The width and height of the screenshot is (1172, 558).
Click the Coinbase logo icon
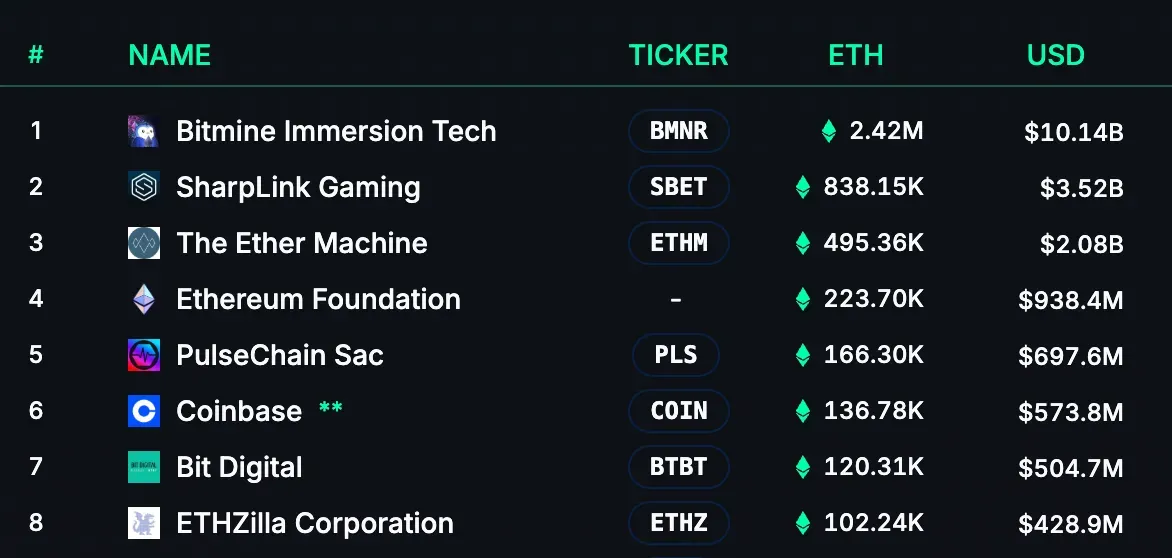click(x=144, y=411)
